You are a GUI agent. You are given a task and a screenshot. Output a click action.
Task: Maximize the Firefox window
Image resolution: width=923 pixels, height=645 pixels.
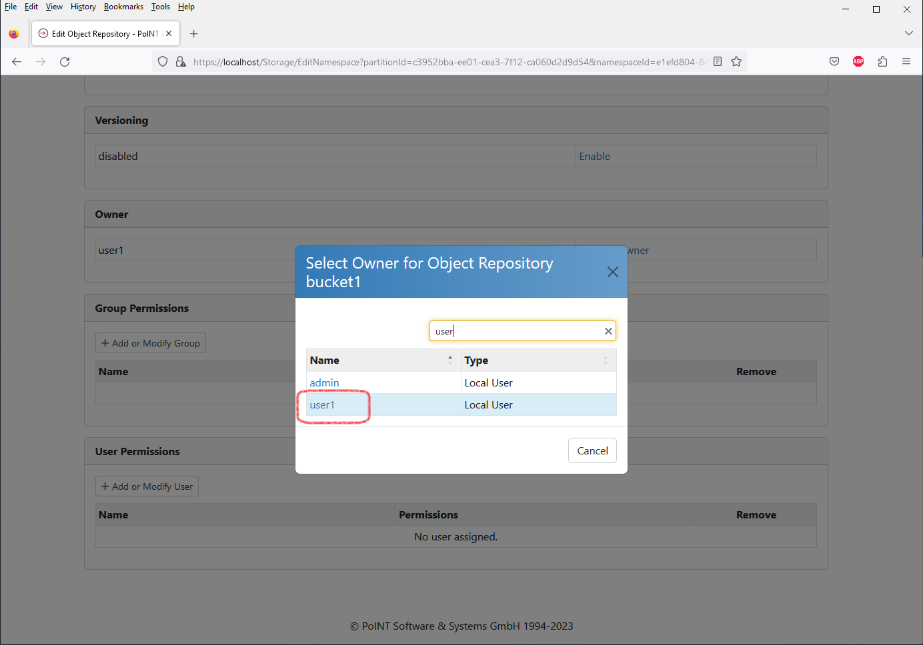(x=876, y=9)
